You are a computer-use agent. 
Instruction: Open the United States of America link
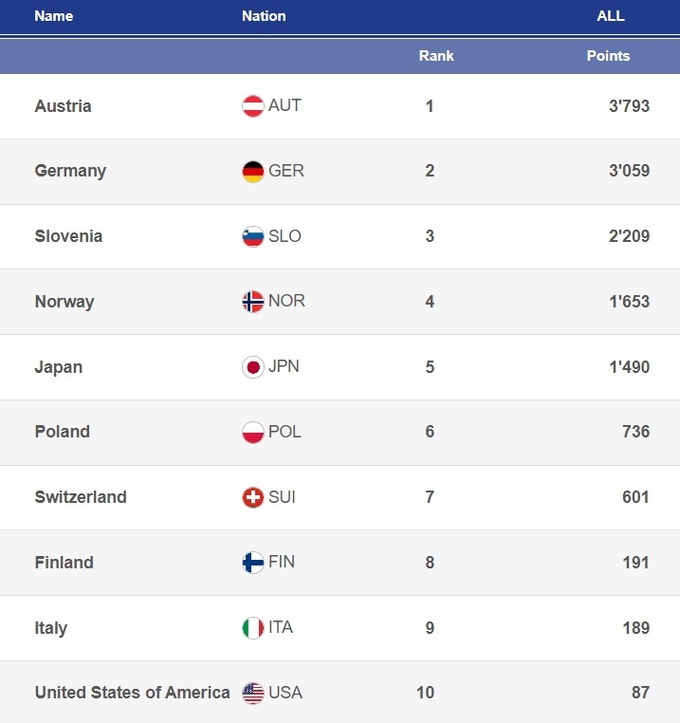(x=132, y=692)
